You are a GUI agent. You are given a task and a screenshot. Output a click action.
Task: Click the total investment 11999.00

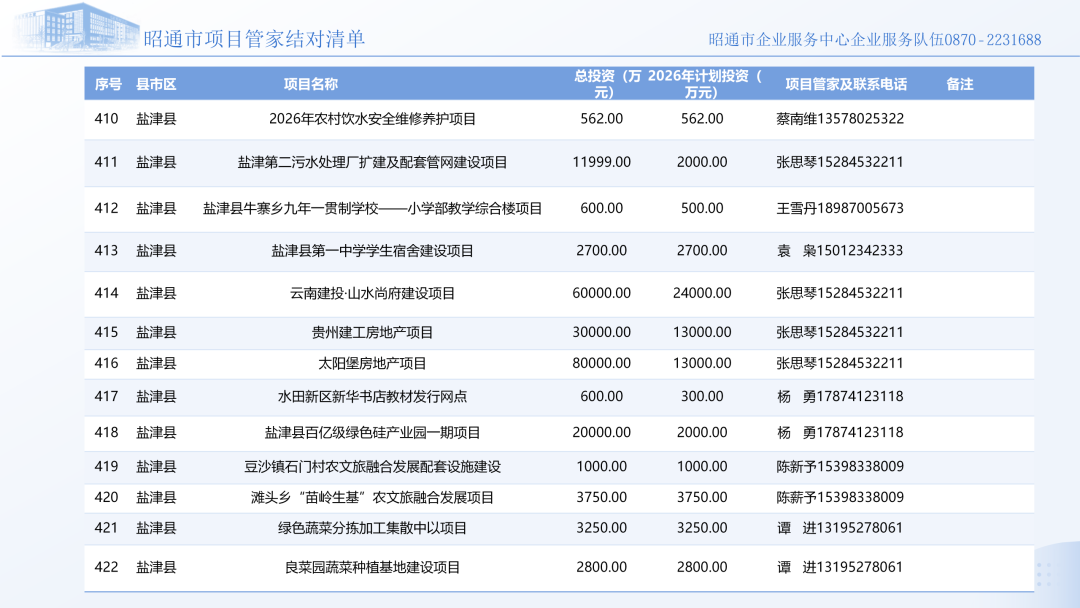point(601,162)
